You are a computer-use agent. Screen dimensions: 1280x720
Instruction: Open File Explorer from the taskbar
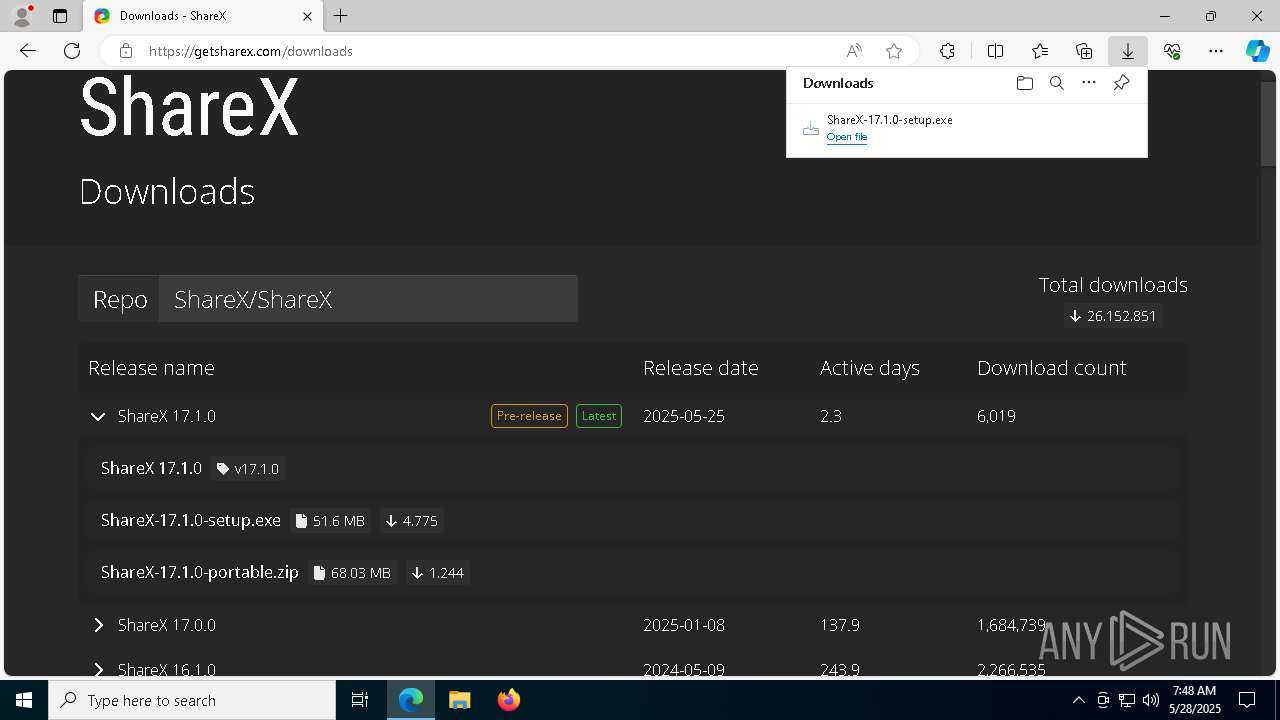(459, 700)
